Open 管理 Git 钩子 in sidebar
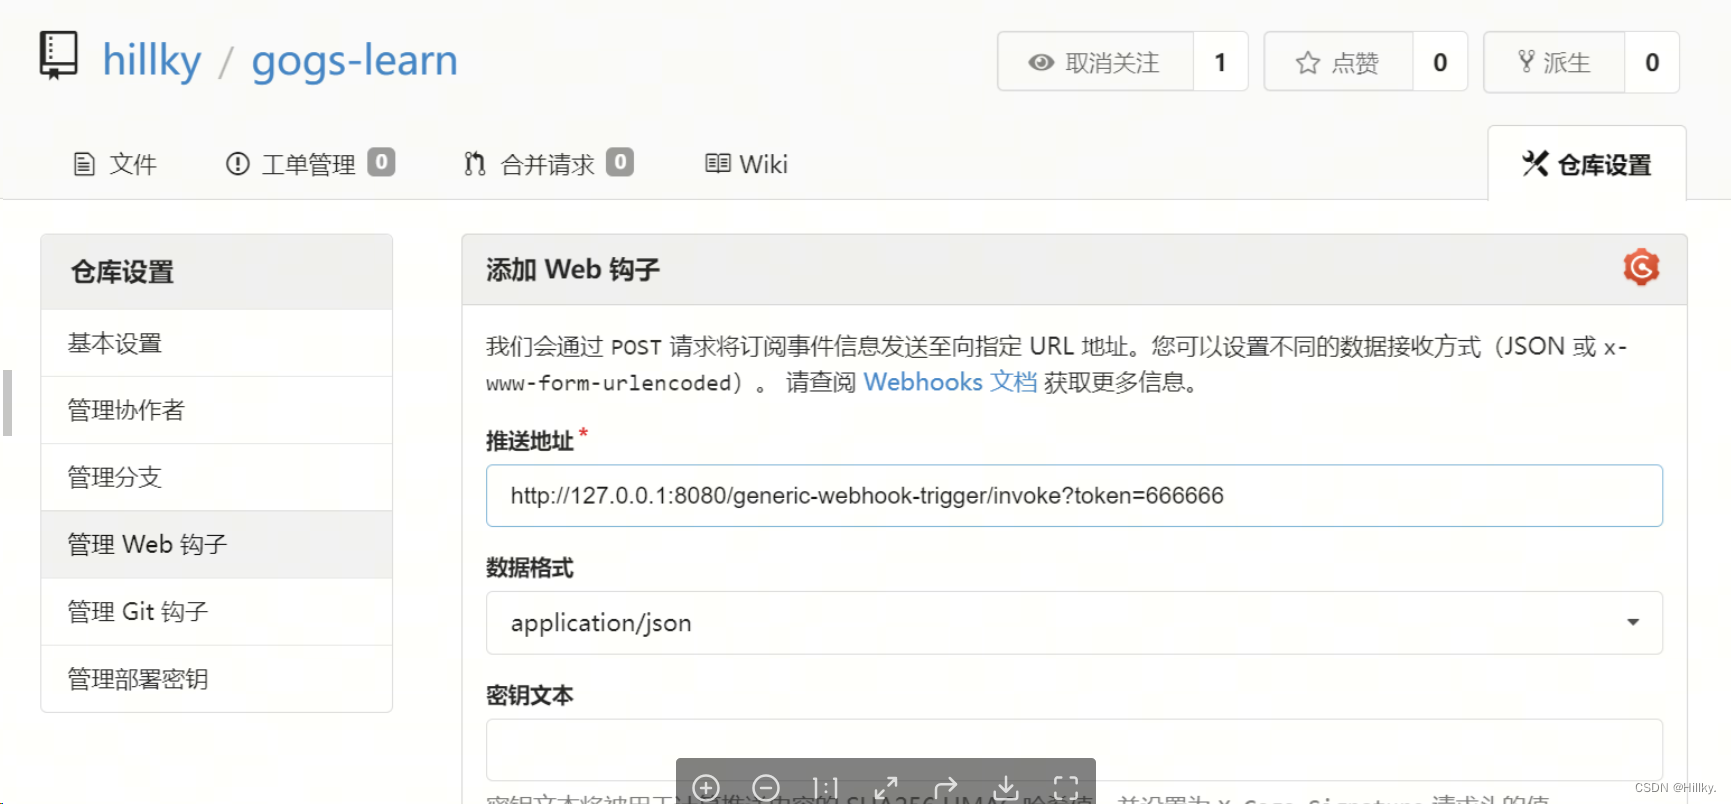 (216, 611)
